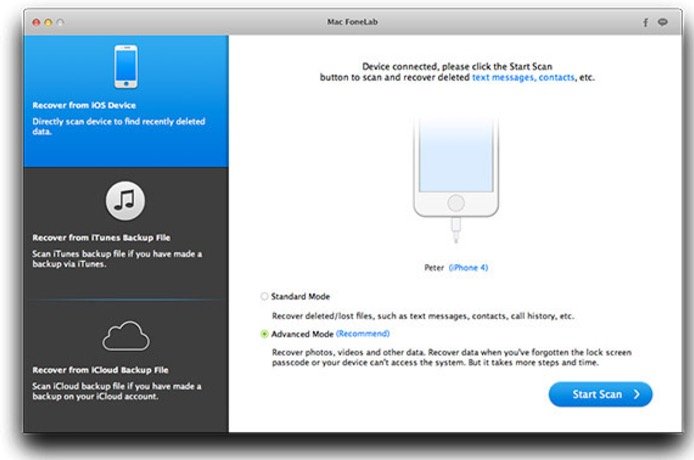Click 'Recover photos, videos and other data' description
Image resolution: width=694 pixels, height=460 pixels.
coord(451,357)
